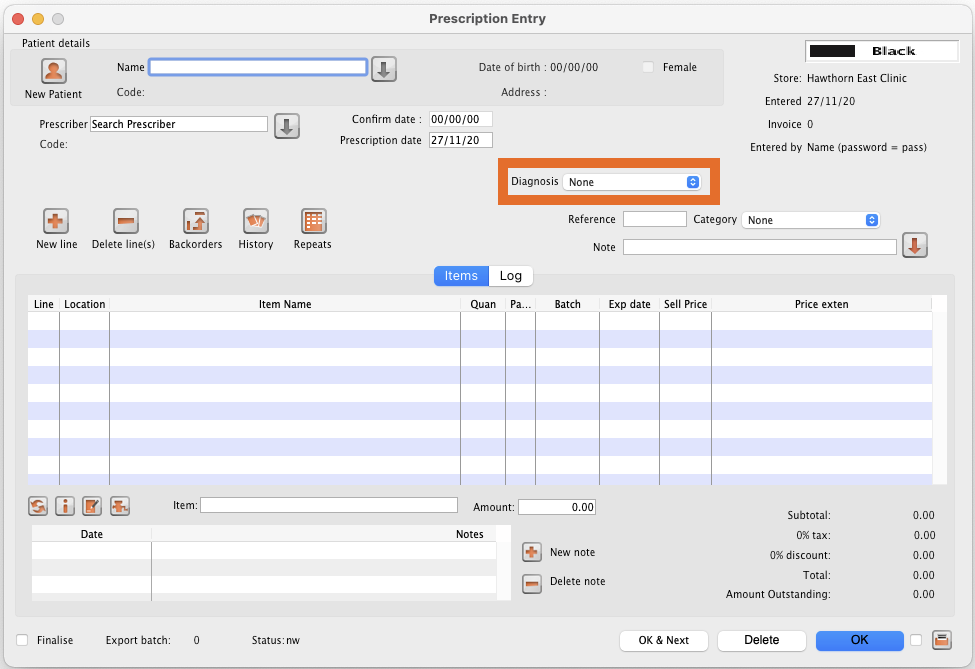Tick the Female checkbox
The width and height of the screenshot is (975, 669).
648,67
